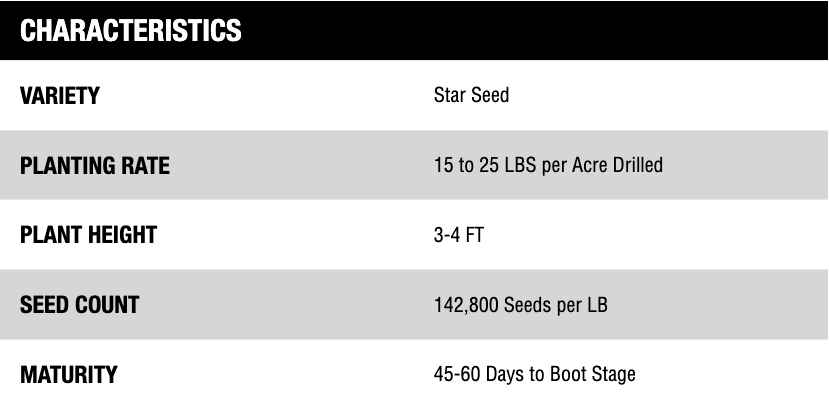
Task: Select the PLANT HEIGHT row label
Action: coord(89,236)
